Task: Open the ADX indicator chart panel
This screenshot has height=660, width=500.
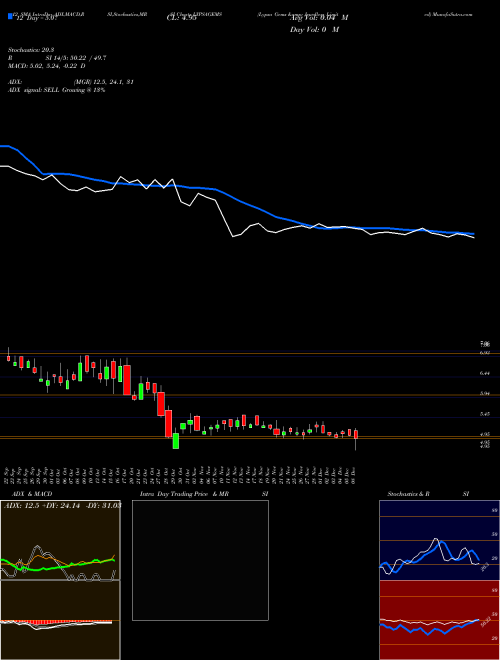Action: click(x=60, y=540)
